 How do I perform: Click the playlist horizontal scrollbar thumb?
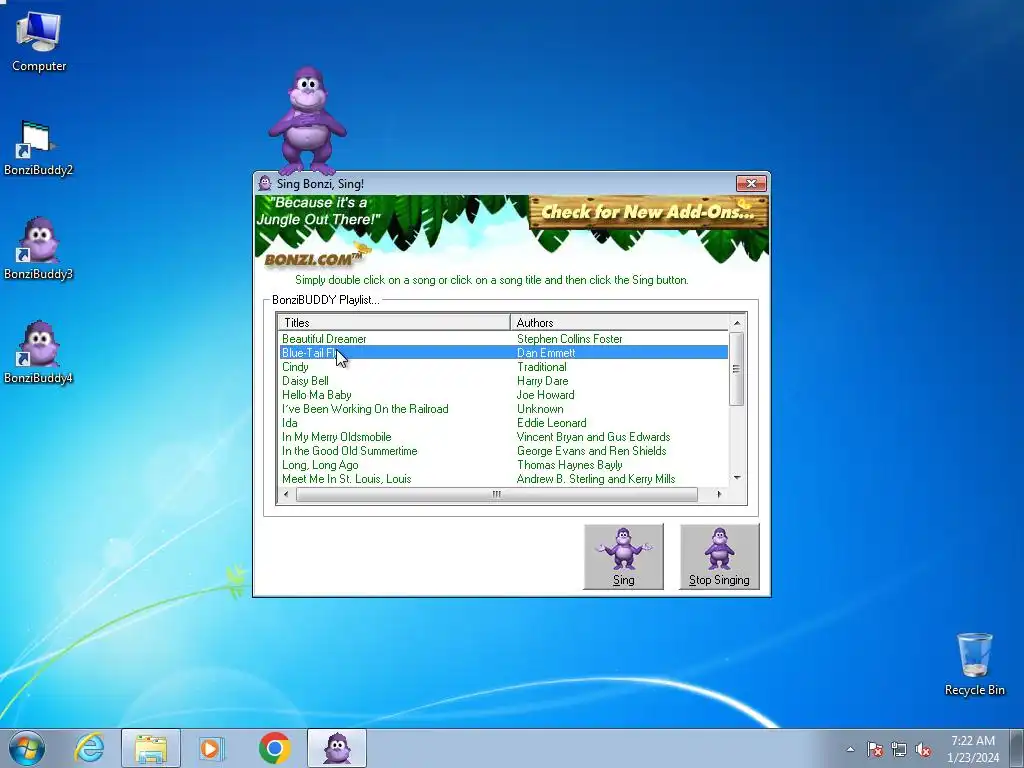pos(496,494)
